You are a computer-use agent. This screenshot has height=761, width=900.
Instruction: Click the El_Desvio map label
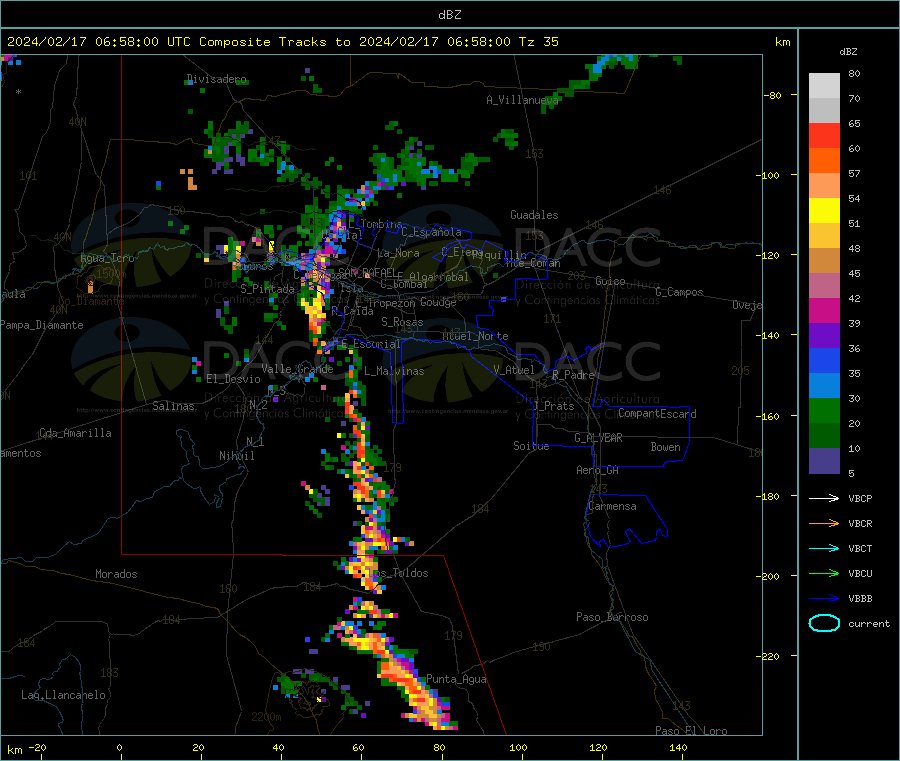point(233,379)
